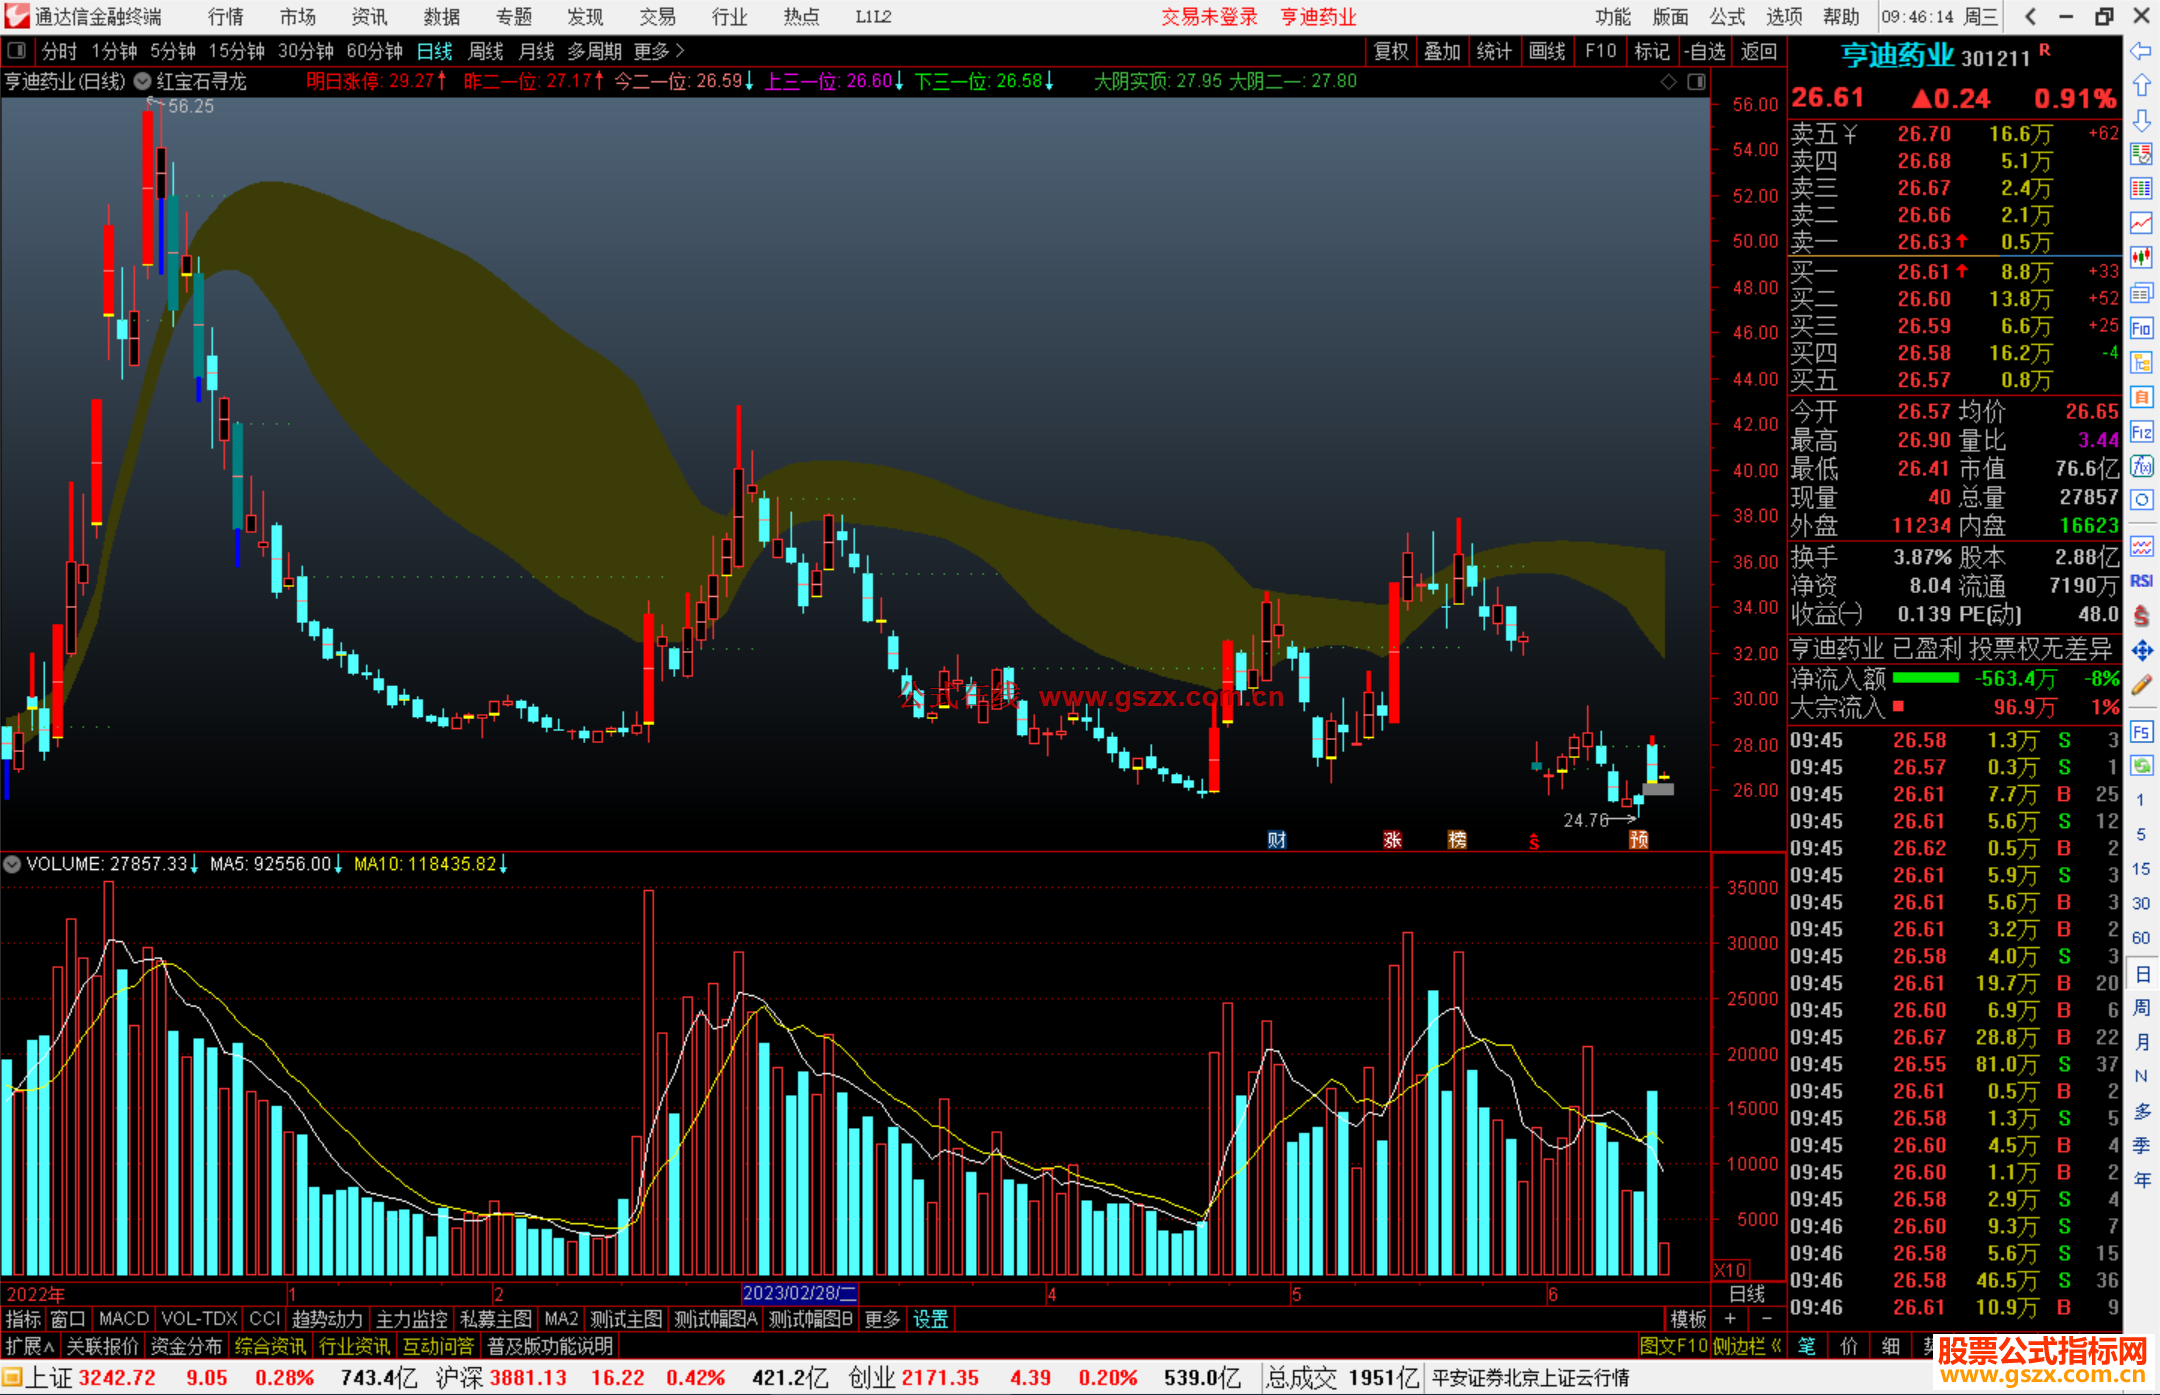Click the F10 company info sidebar icon
The image size is (2160, 1395).
2141,328
